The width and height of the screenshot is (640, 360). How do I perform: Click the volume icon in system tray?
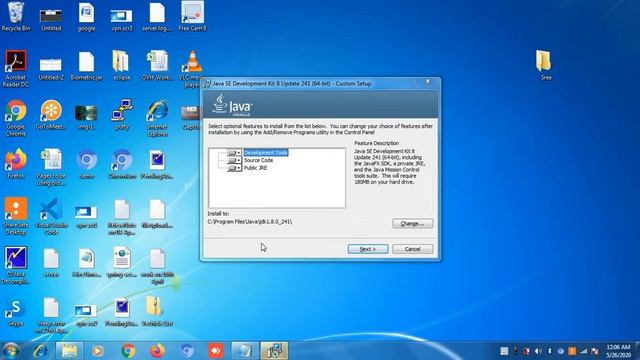pyautogui.click(x=538, y=351)
